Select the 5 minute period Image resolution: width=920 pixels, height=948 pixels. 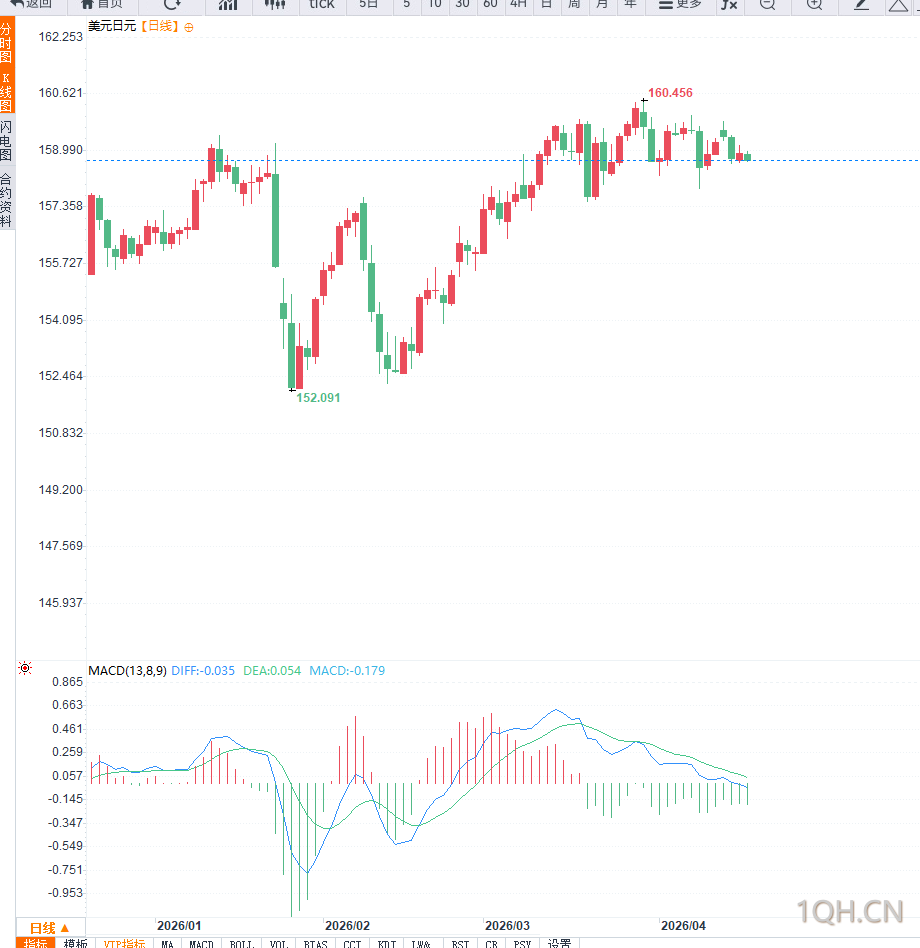pyautogui.click(x=407, y=4)
